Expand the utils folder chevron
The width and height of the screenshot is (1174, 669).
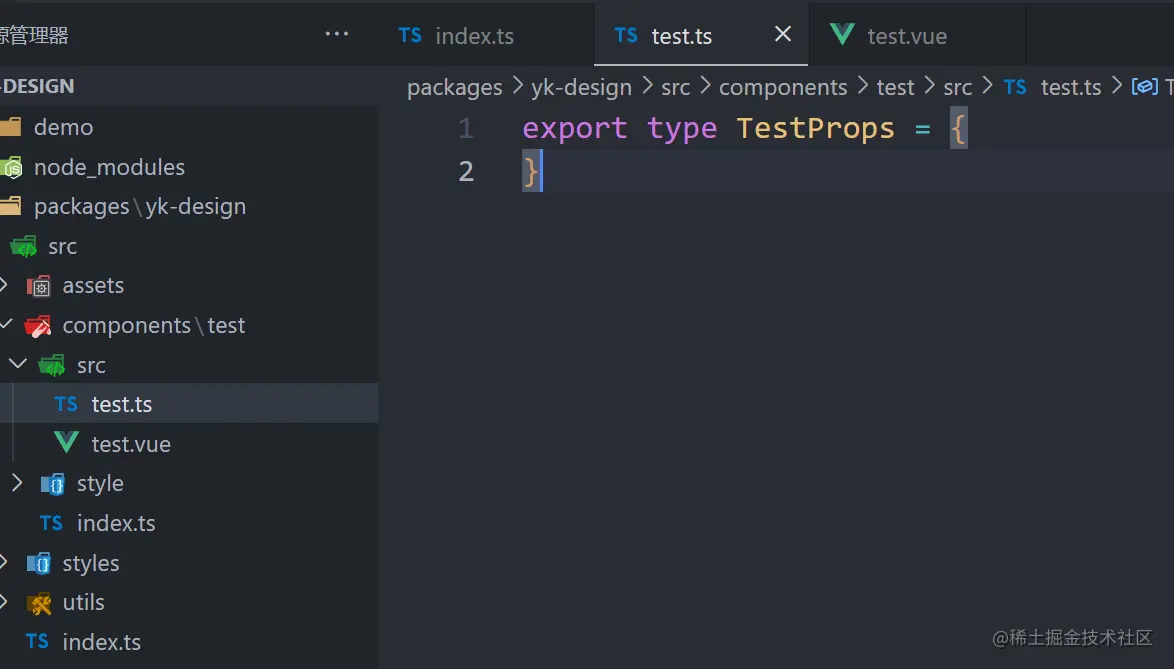click(x=4, y=601)
